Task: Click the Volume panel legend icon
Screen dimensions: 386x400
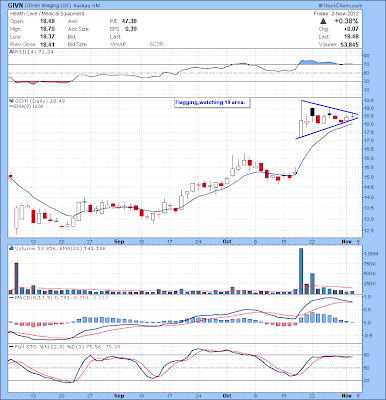Action: pyautogui.click(x=11, y=248)
